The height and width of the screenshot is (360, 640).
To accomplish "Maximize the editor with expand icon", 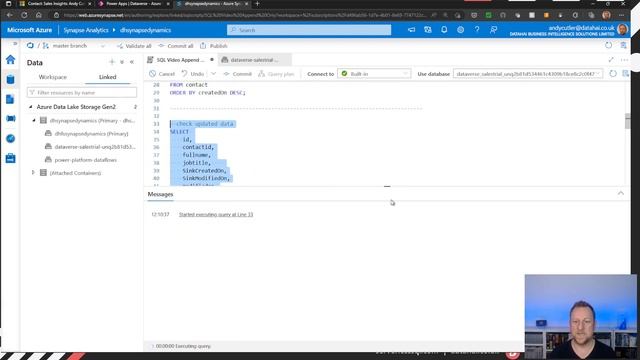I will (x=611, y=60).
